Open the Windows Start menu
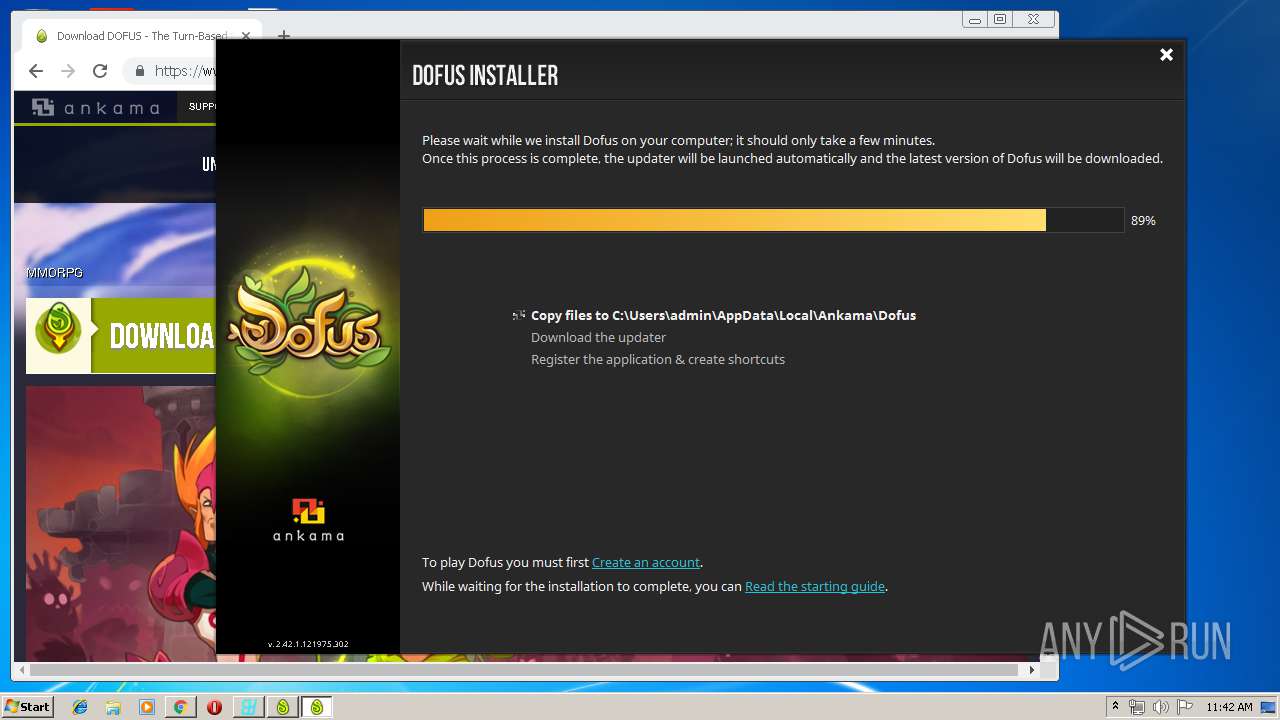Viewport: 1280px width, 720px height. pos(27,707)
